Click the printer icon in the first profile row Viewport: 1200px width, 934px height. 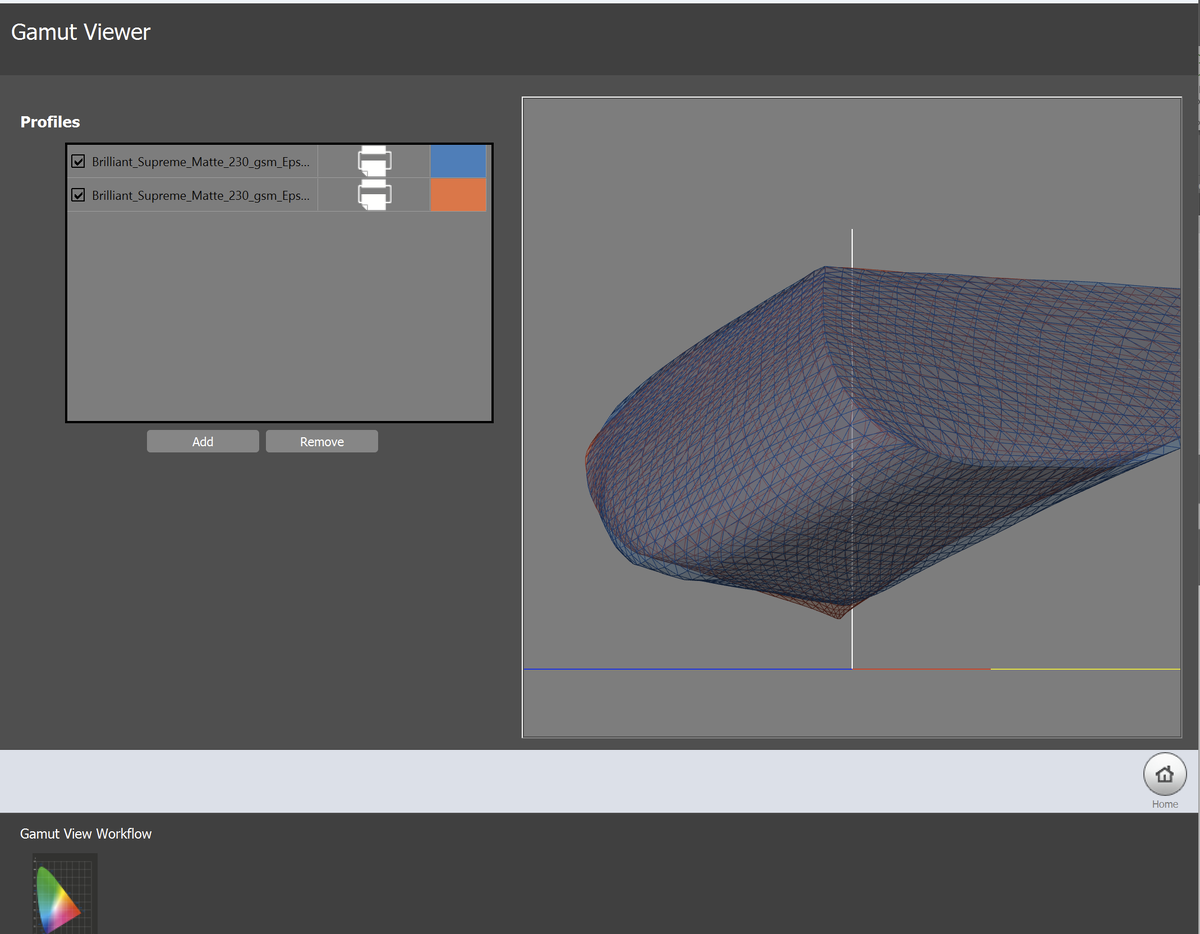click(x=374, y=161)
